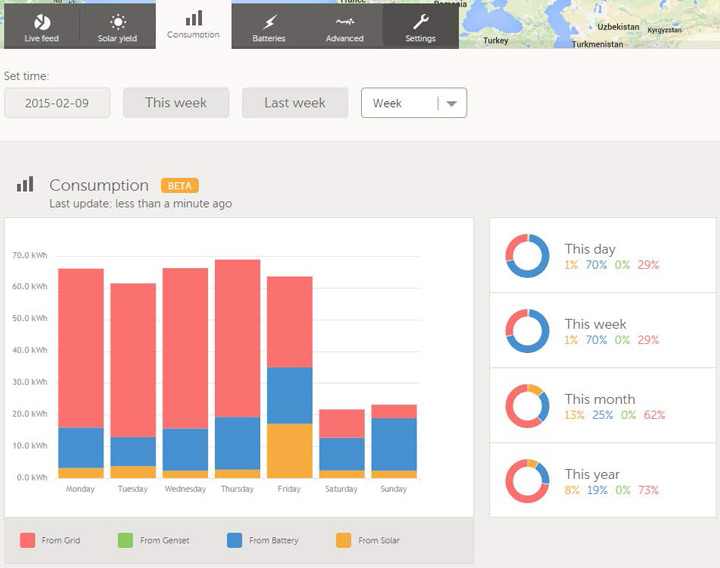Click the This month 13% value
The image size is (720, 568).
point(574,415)
